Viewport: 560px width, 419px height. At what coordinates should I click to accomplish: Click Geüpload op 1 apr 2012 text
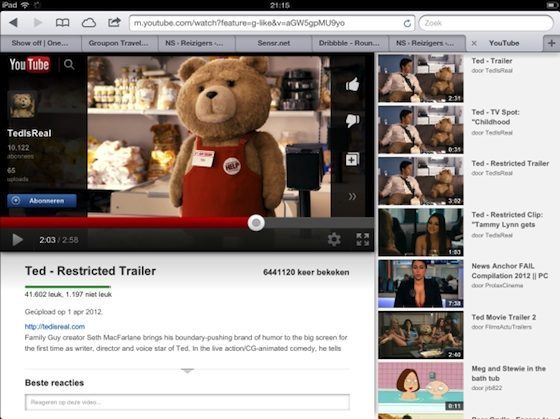pyautogui.click(x=64, y=312)
